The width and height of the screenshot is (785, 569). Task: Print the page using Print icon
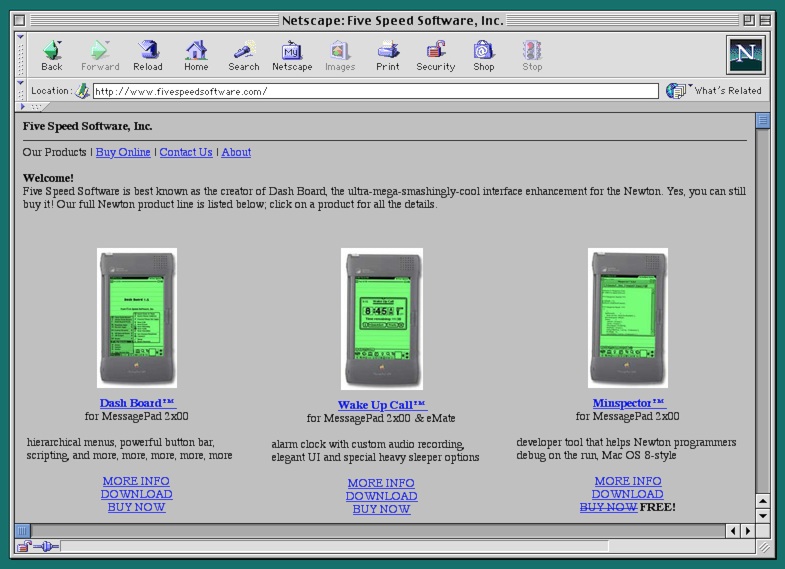[x=387, y=56]
